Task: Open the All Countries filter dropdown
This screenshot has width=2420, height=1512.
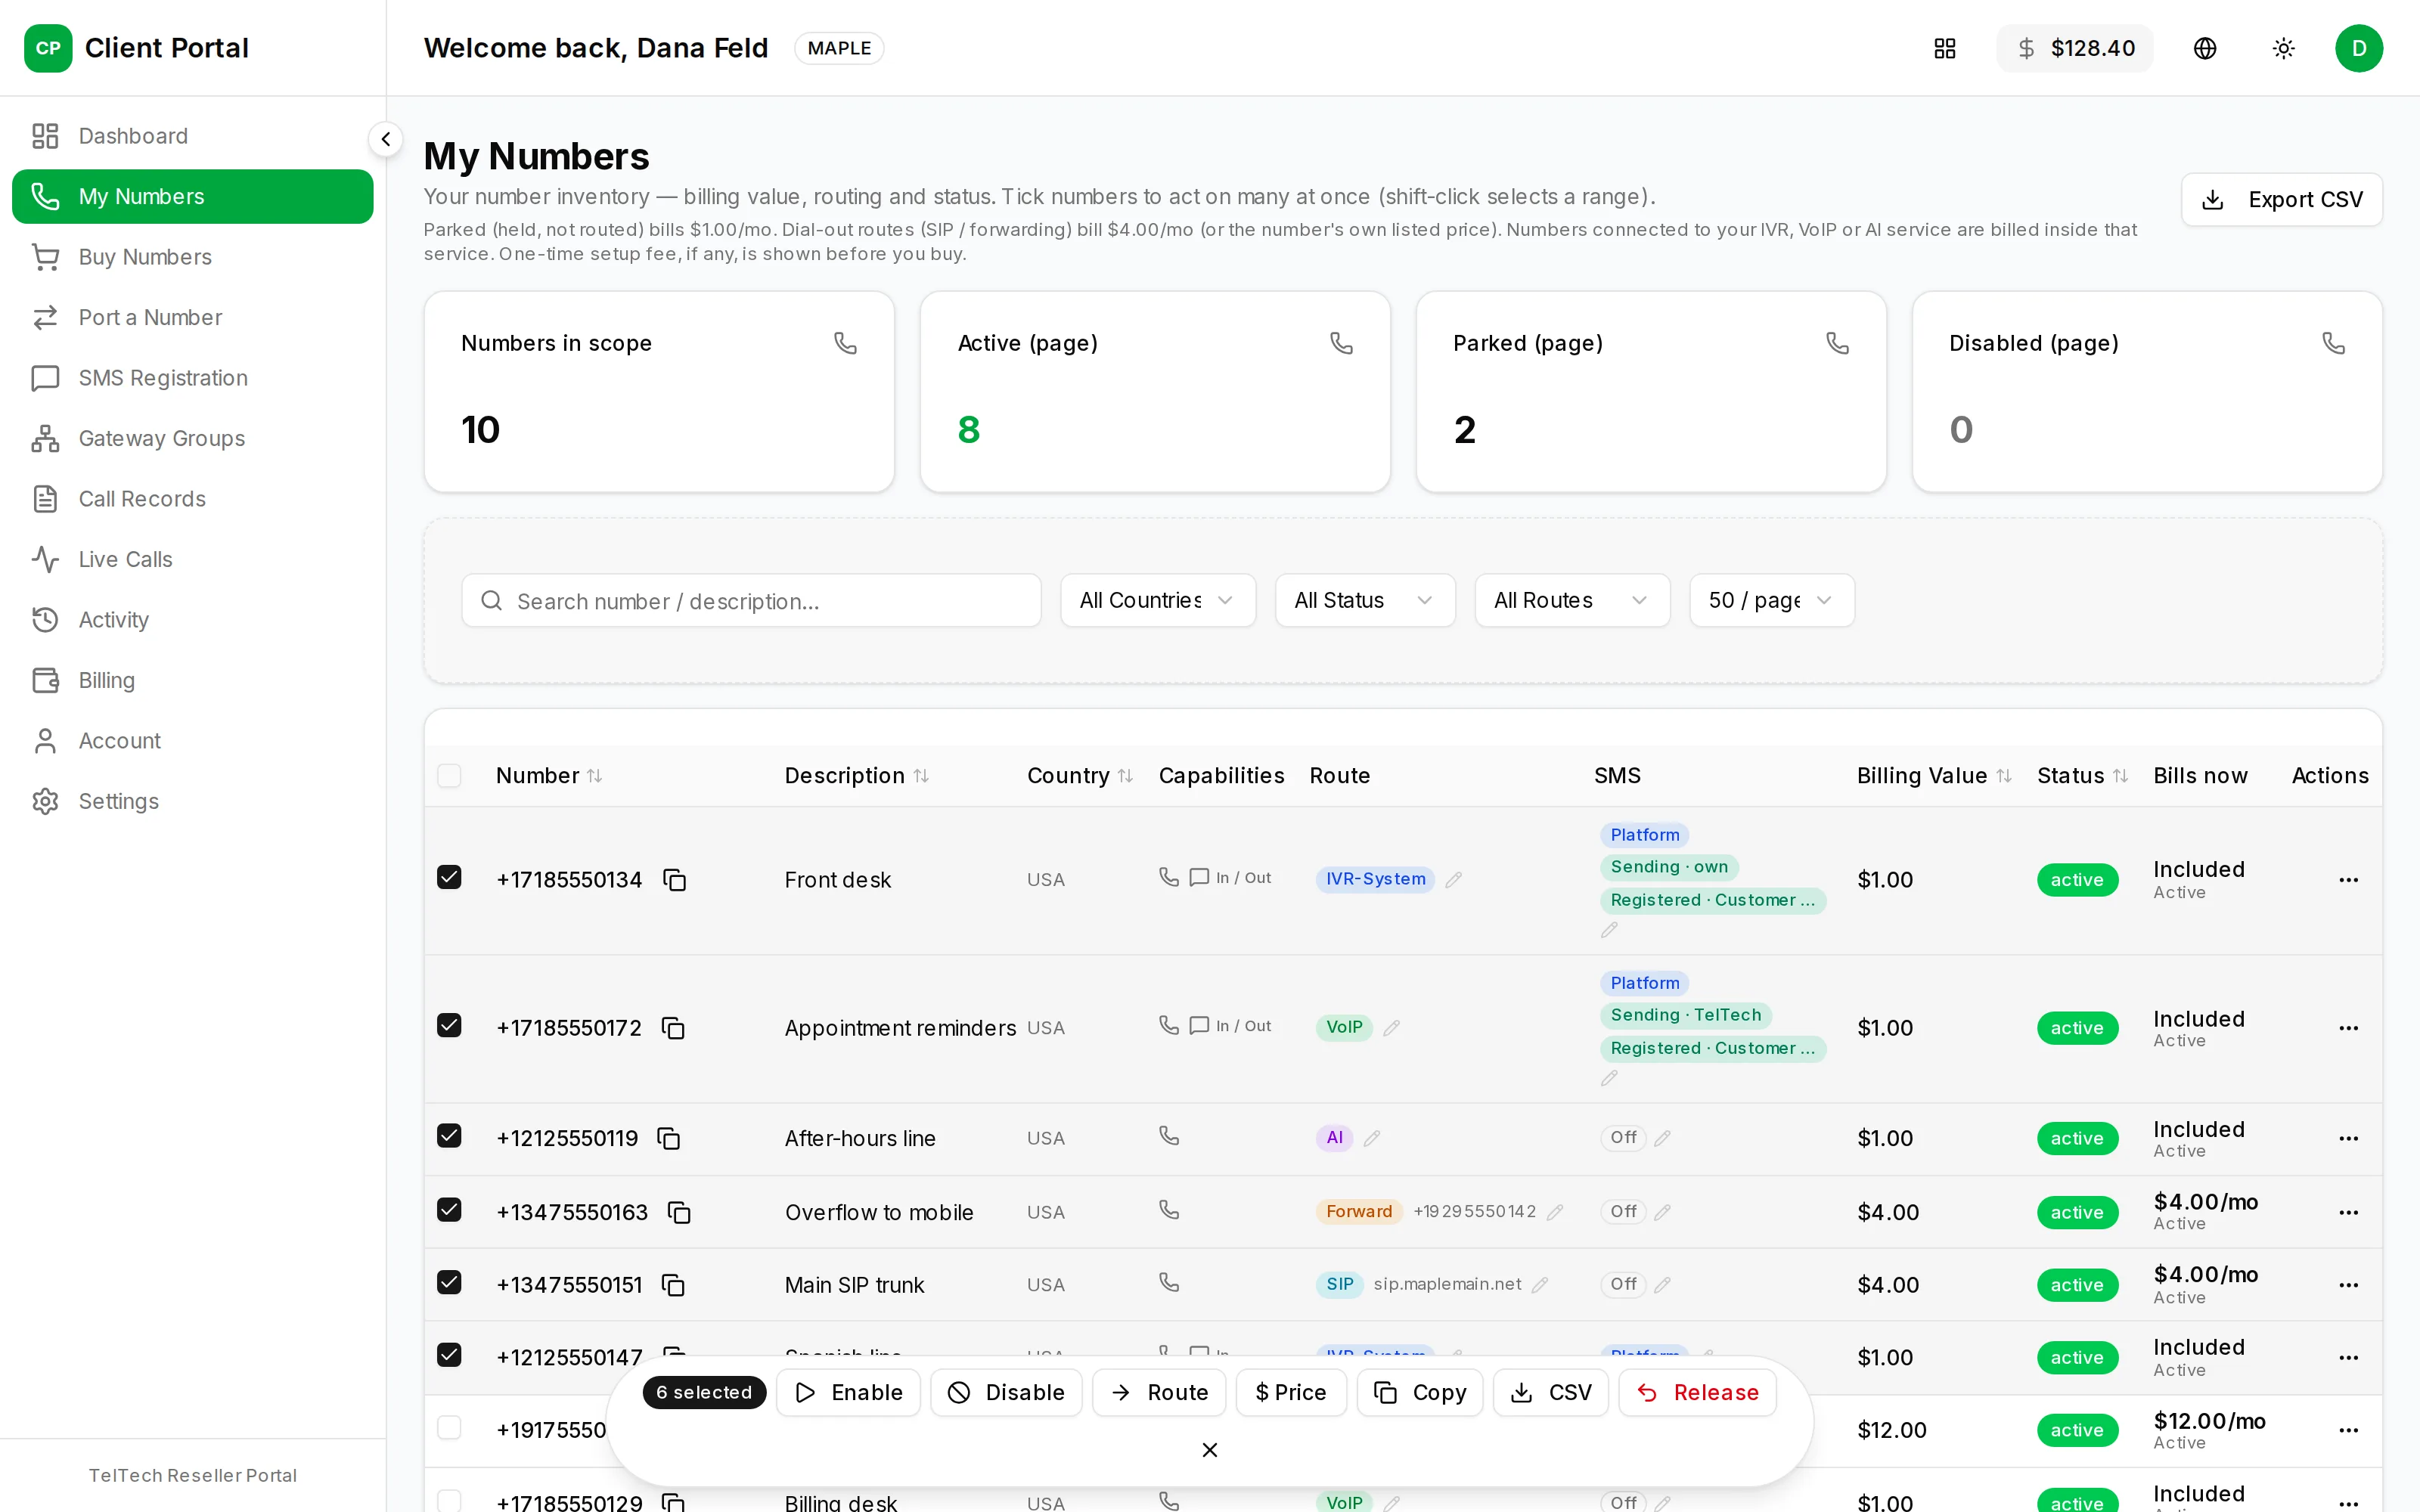Action: [1157, 600]
